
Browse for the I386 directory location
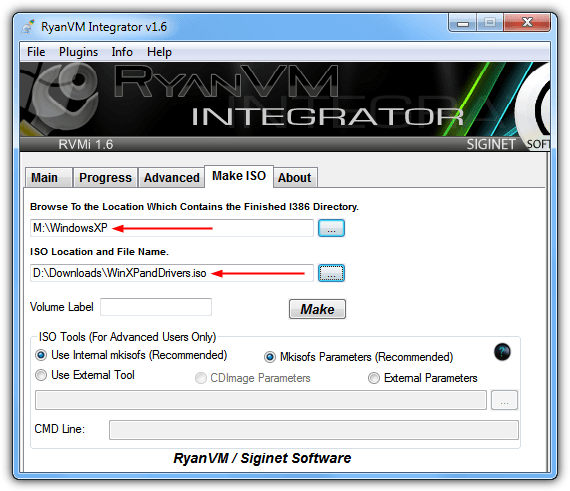331,228
